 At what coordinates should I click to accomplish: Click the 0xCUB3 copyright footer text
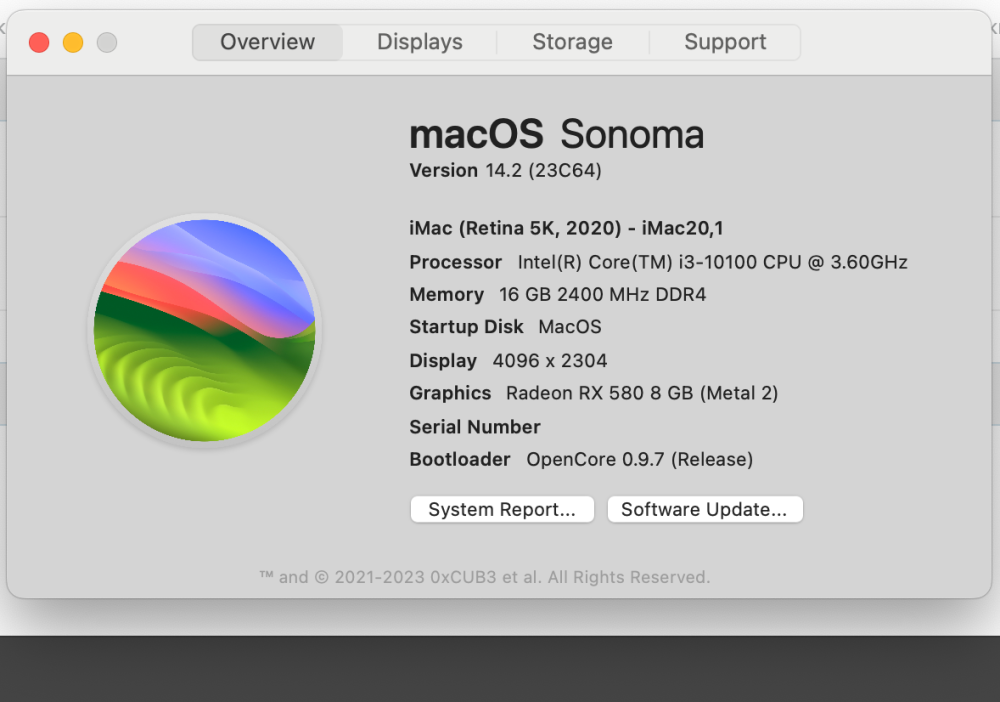point(485,577)
